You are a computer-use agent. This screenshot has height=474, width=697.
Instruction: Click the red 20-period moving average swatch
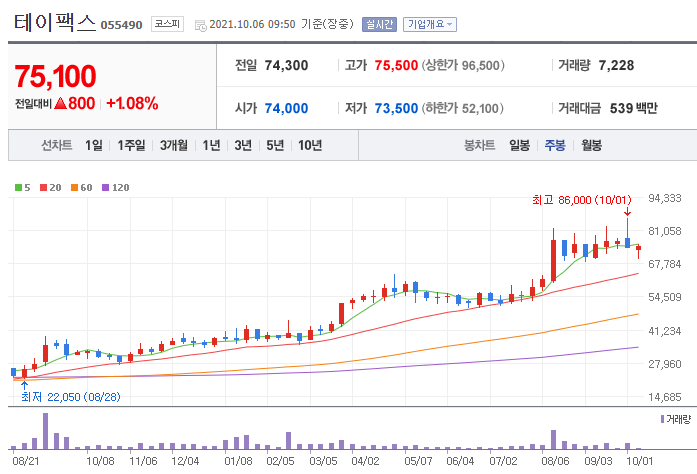[x=44, y=188]
